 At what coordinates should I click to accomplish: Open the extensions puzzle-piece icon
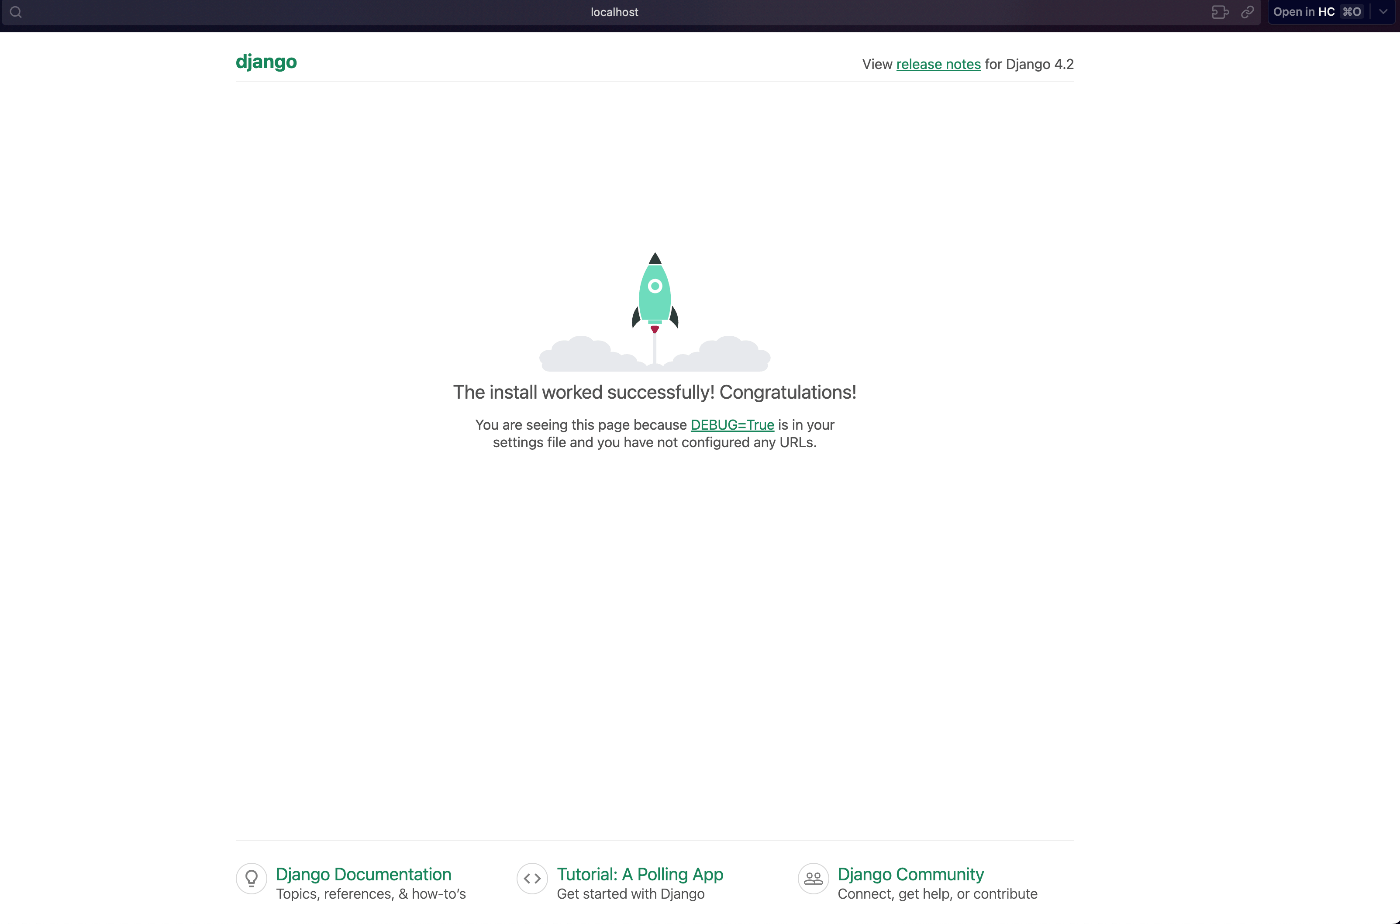[x=1220, y=12]
